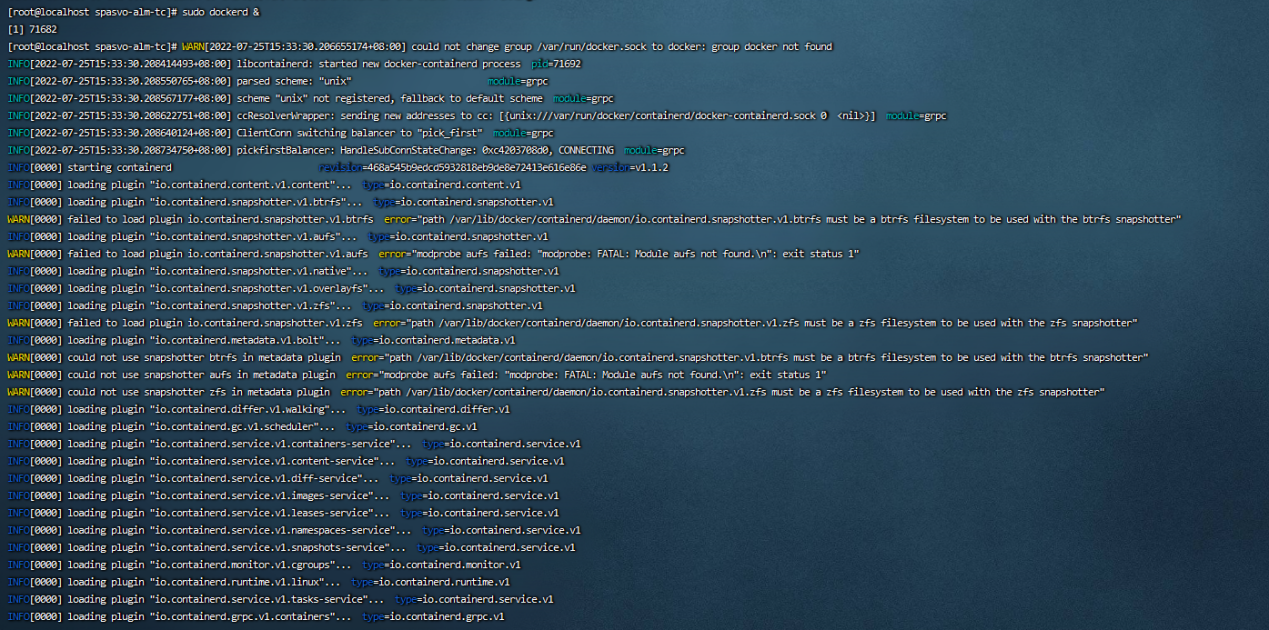Click loading plugin "io.containerd.snapshotter.v1.aufs" text

(212, 237)
